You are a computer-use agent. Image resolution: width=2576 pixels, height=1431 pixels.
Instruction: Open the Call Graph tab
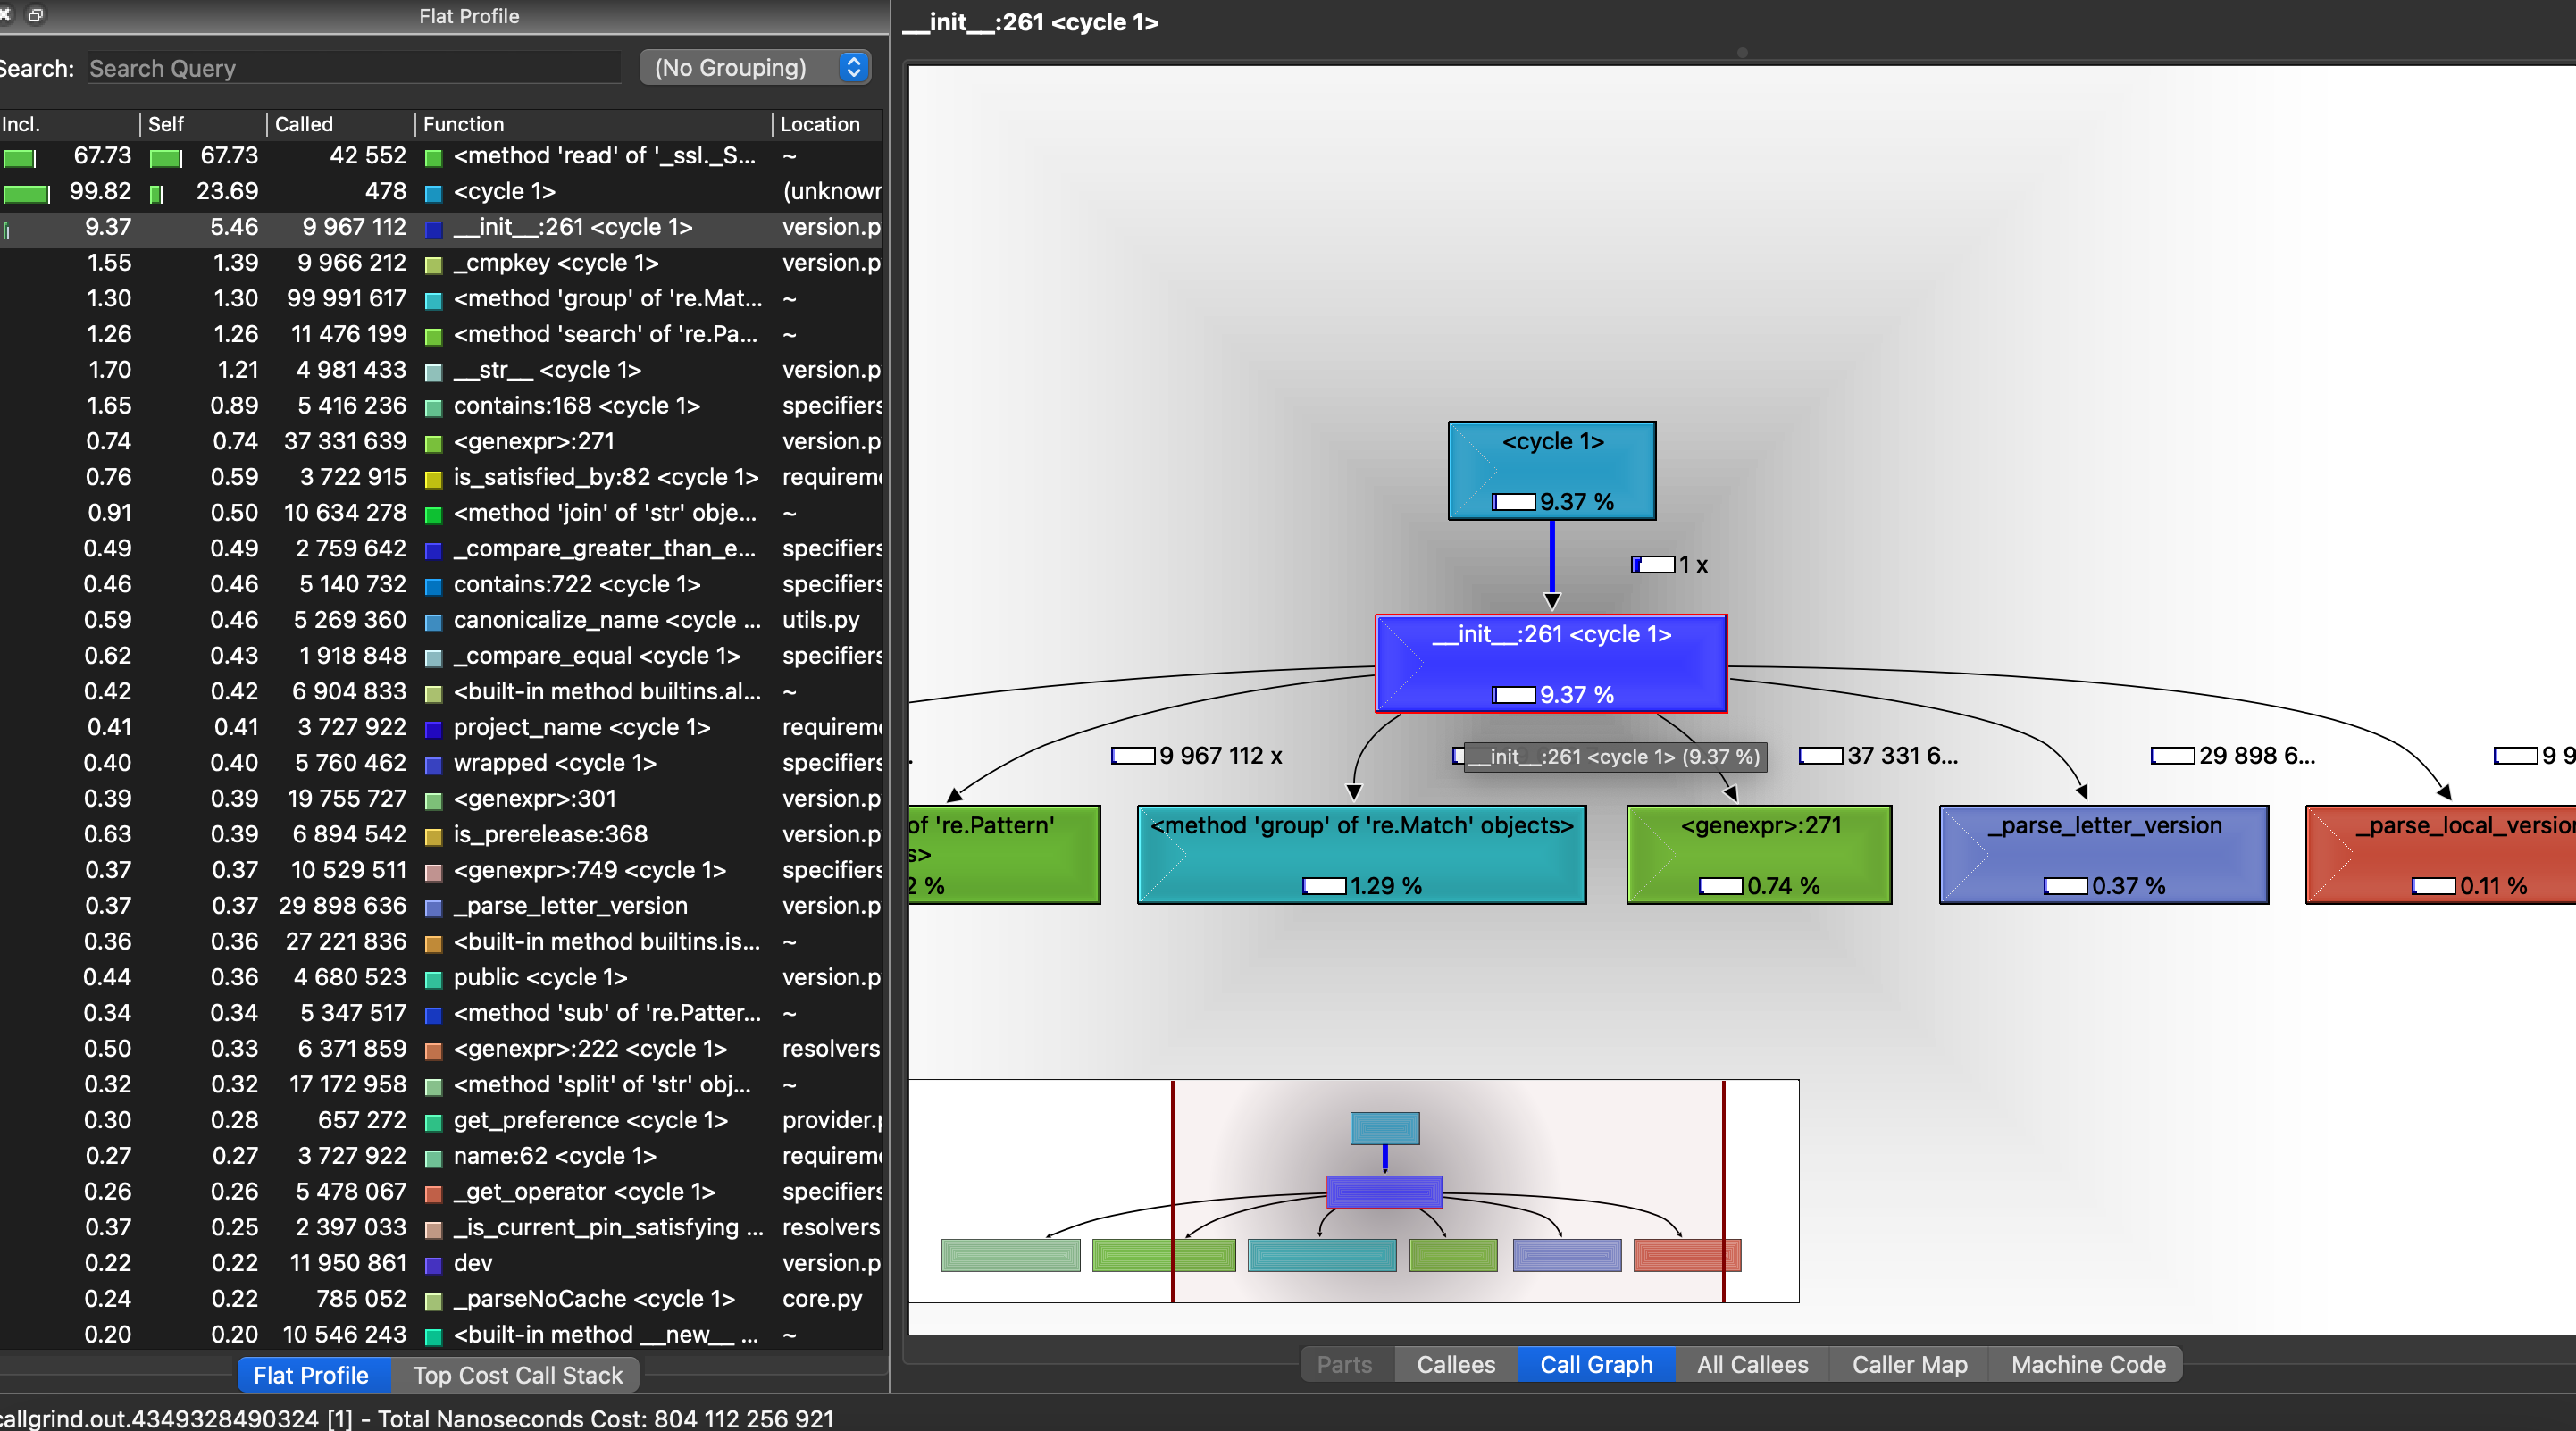coord(1596,1365)
